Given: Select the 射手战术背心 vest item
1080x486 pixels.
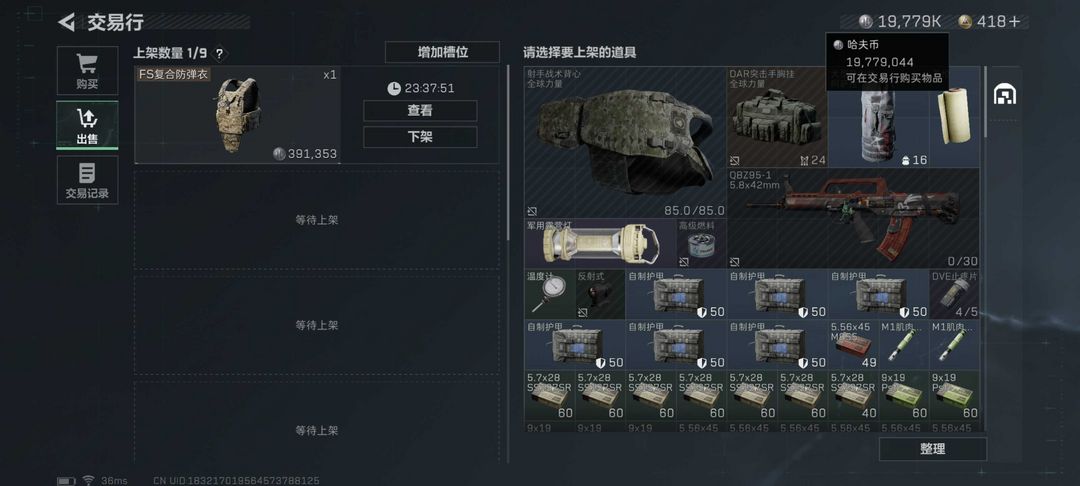Looking at the screenshot, I should click(625, 142).
